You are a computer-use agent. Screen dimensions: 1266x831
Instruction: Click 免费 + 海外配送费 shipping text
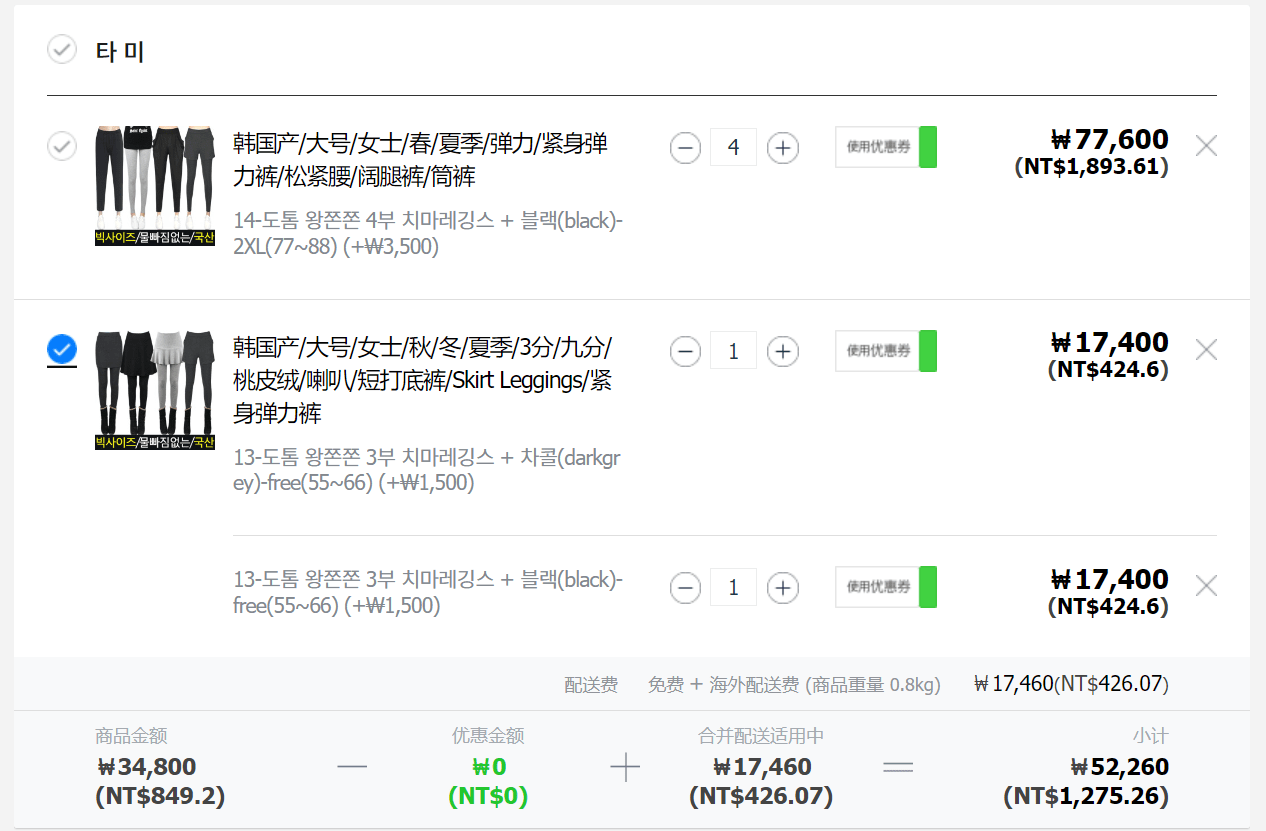tap(794, 685)
